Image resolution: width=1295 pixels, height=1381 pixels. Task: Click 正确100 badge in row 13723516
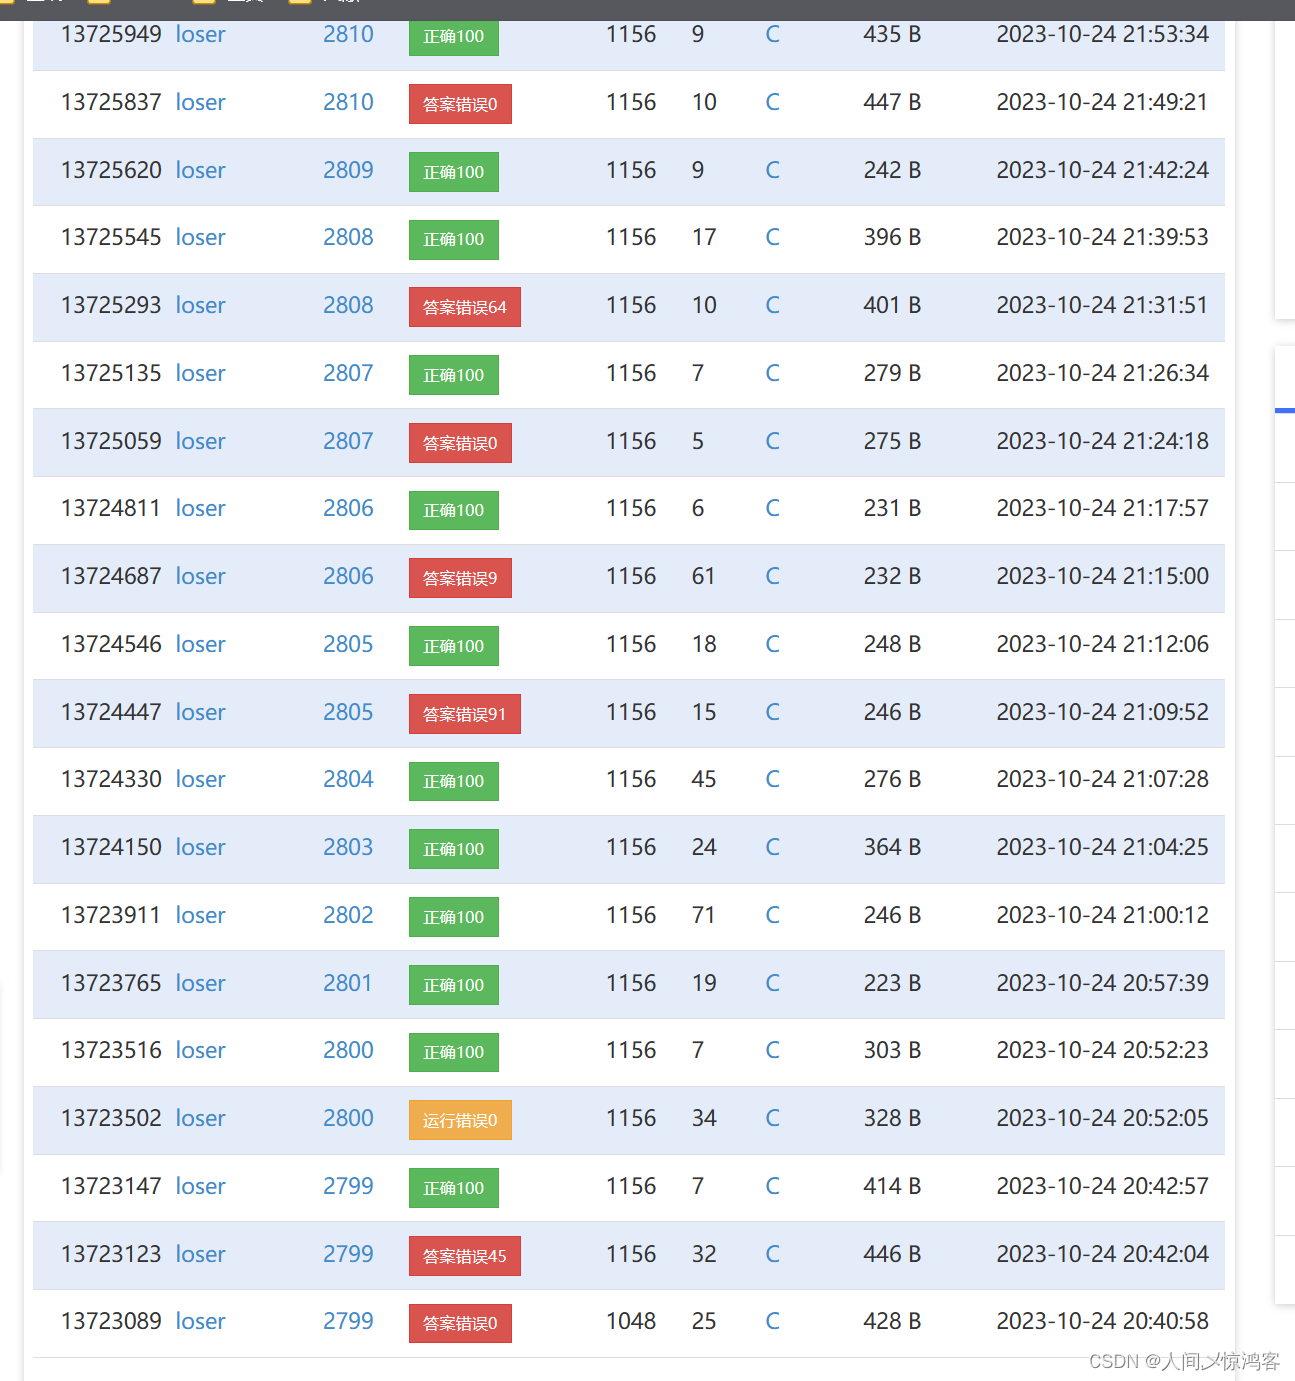454,1052
